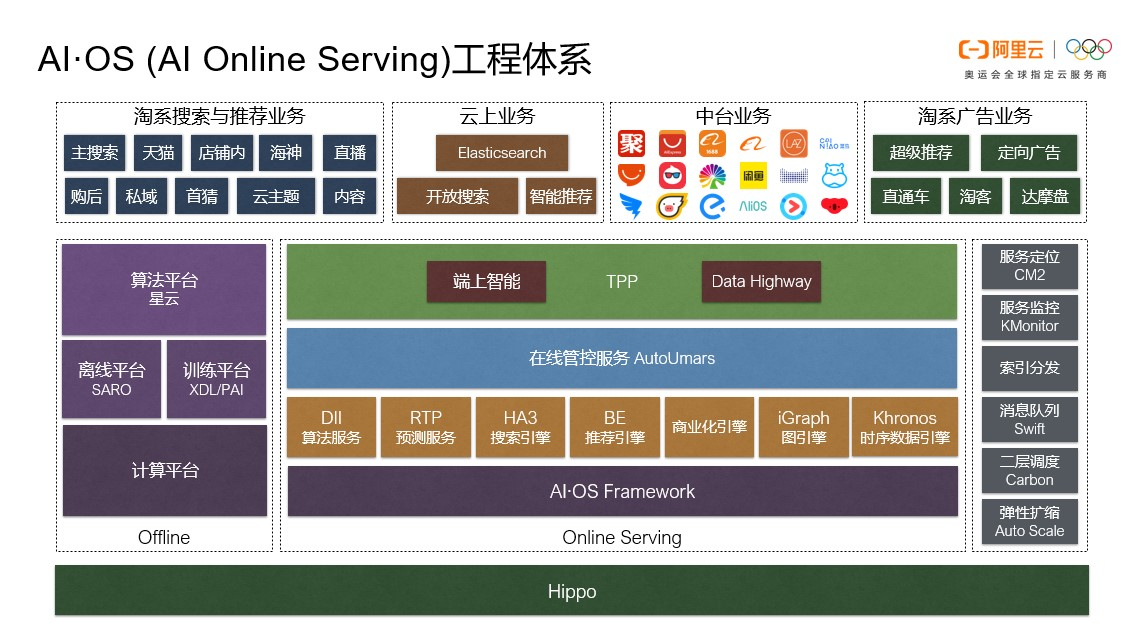The image size is (1143, 638).
Task: Click the red Kaola koala icon
Action: 834,206
